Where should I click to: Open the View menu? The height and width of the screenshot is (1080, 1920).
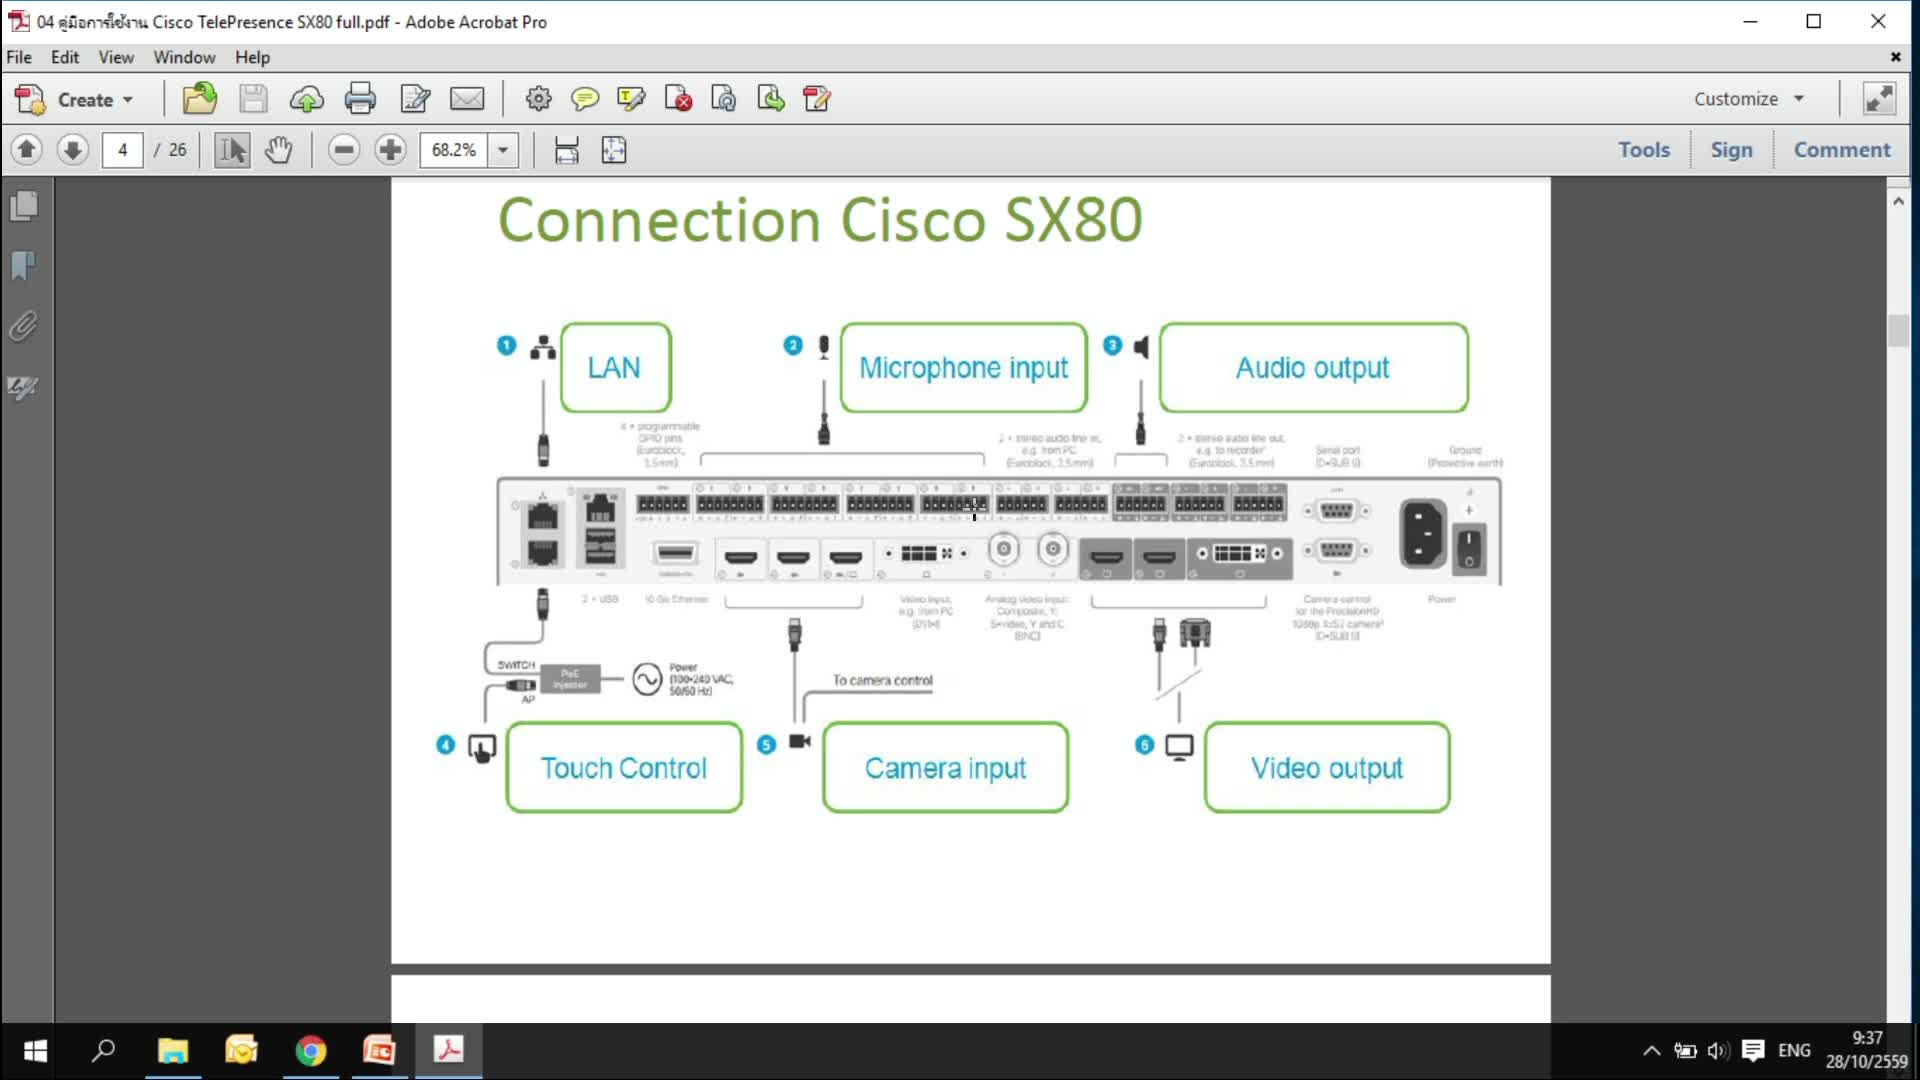(x=116, y=57)
